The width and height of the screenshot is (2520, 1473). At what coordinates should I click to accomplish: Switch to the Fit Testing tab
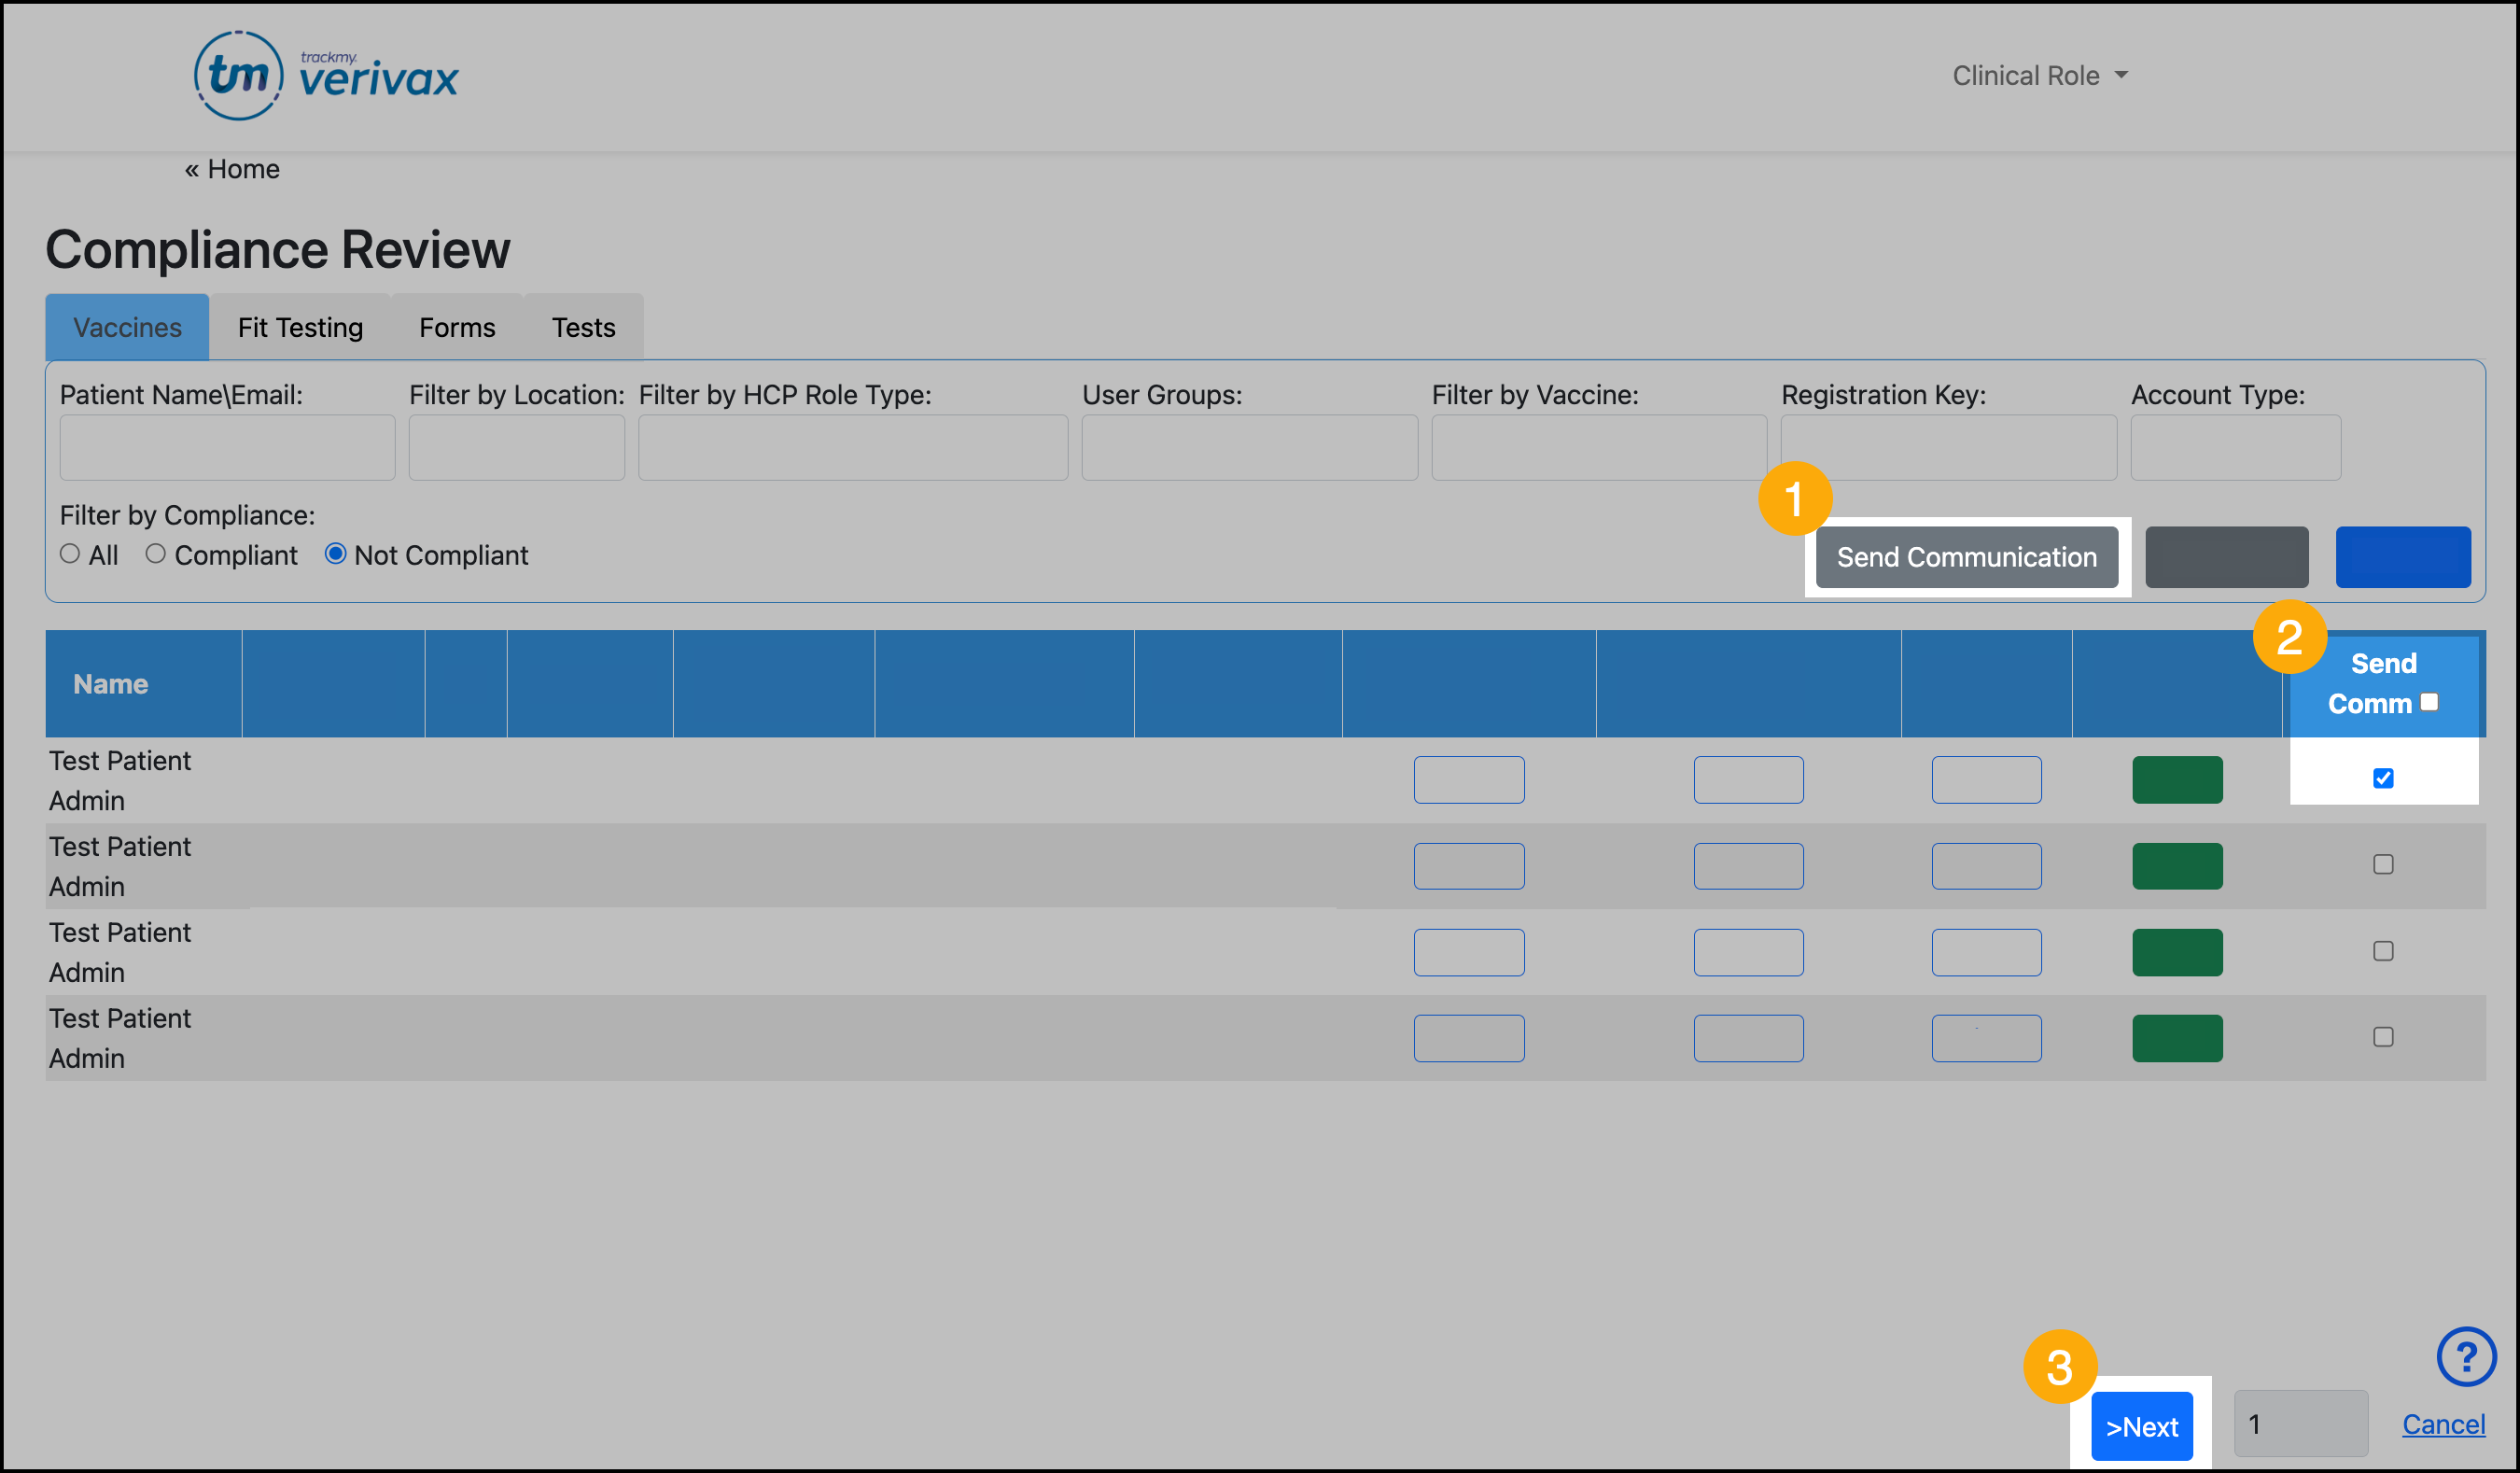[x=300, y=328]
